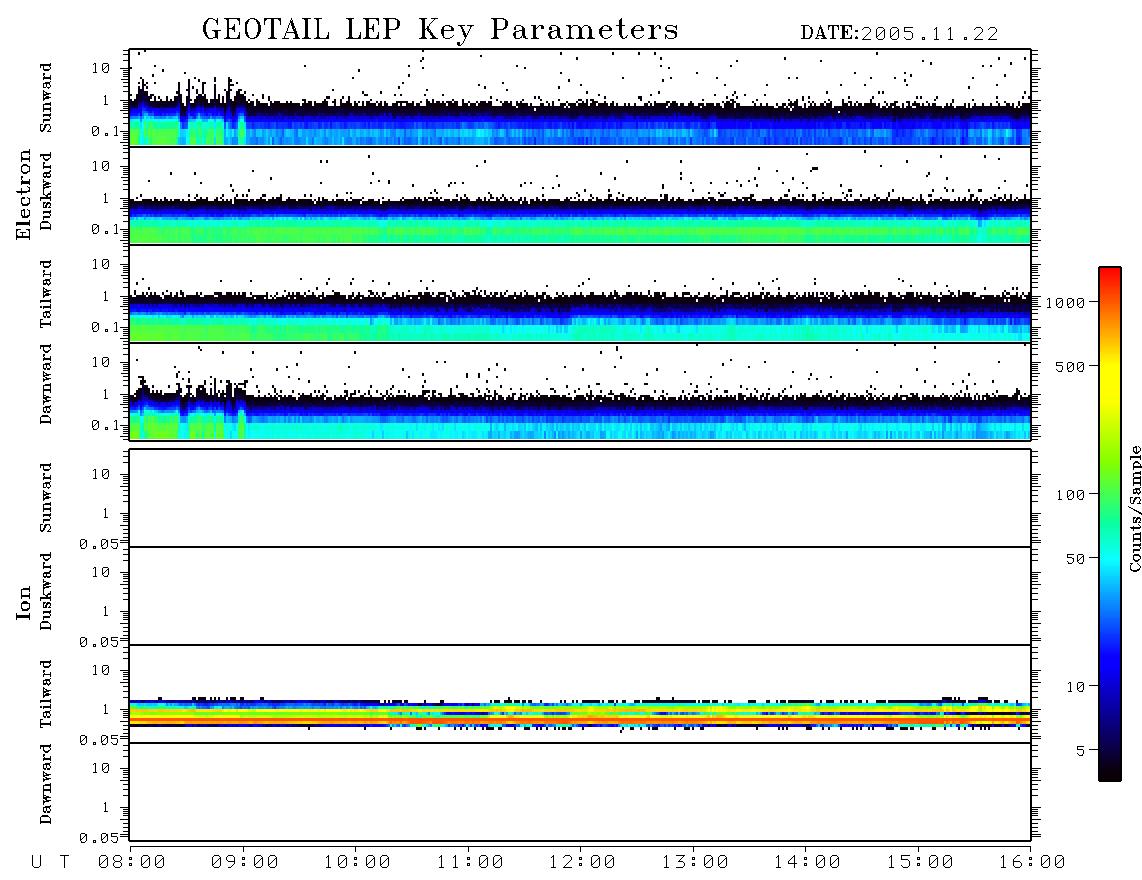Click the Counts/Sample colorbar title

pos(1134,508)
